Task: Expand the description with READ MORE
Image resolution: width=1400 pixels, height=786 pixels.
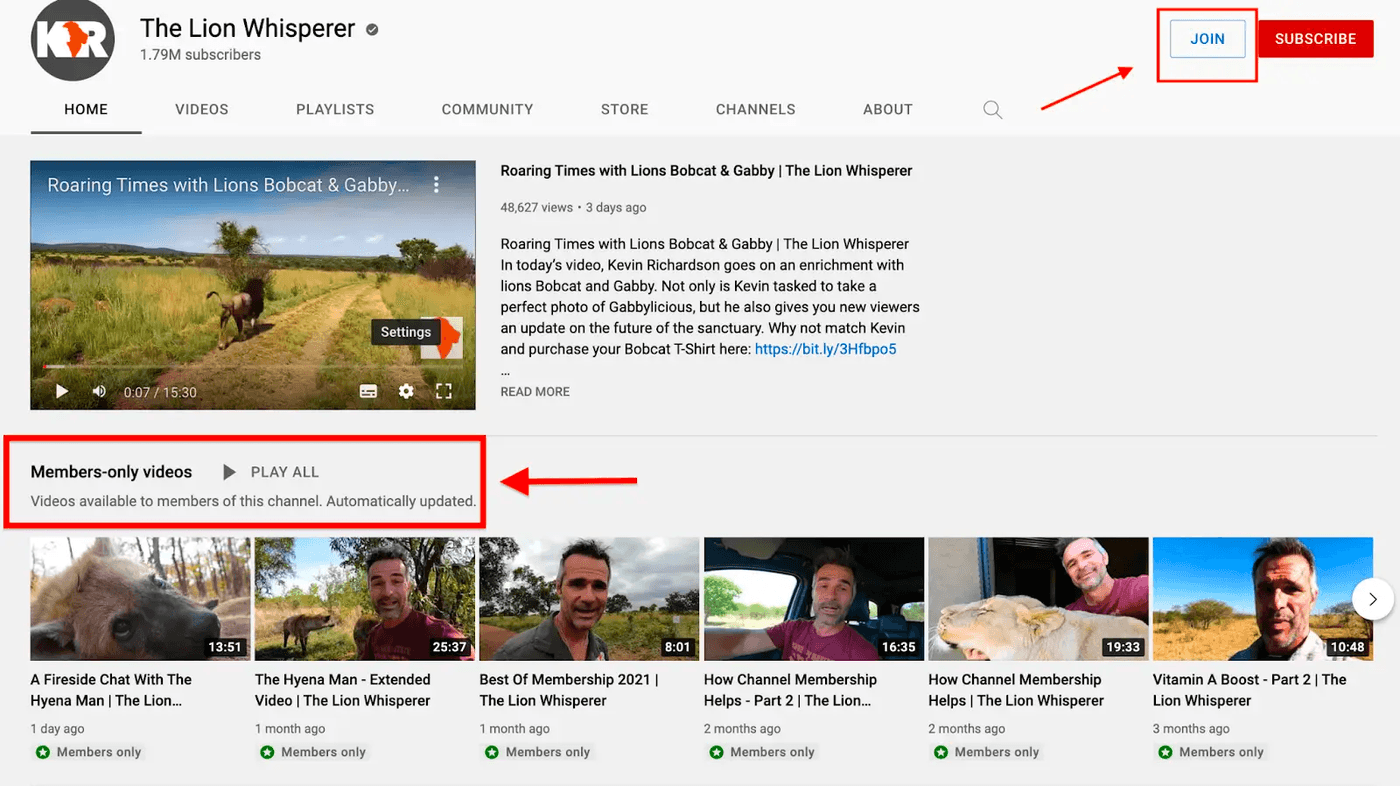Action: [x=534, y=391]
